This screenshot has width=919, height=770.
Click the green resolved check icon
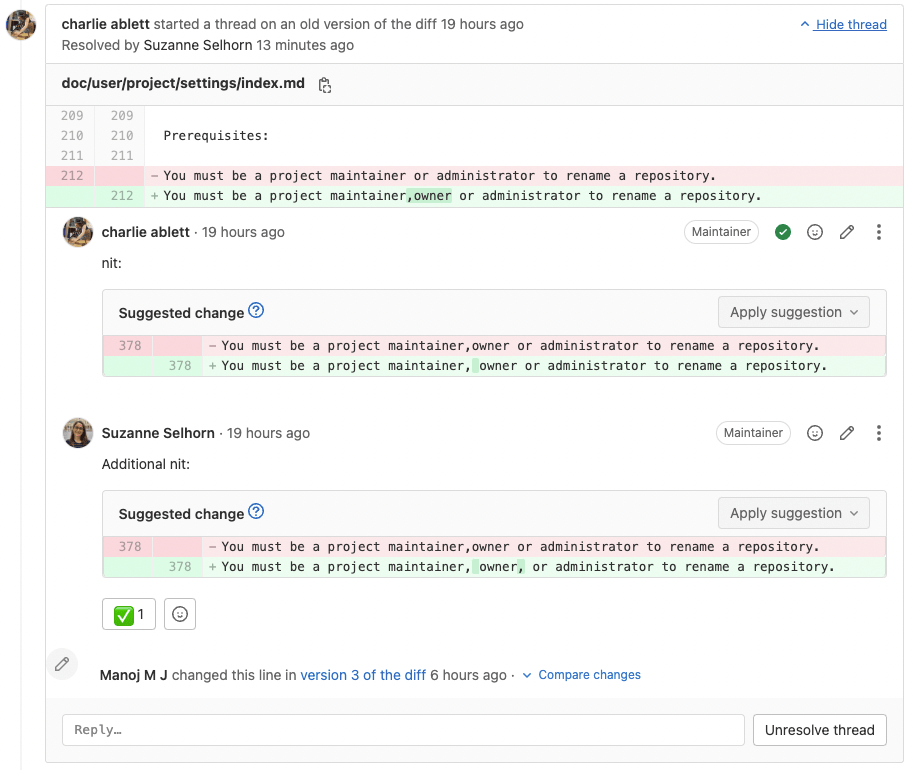[783, 232]
